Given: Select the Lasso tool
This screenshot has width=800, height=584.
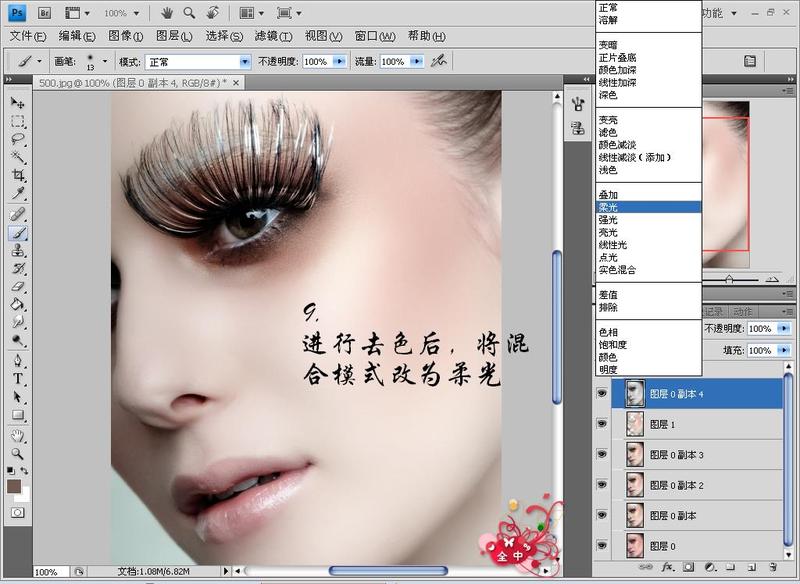Looking at the screenshot, I should (x=18, y=139).
